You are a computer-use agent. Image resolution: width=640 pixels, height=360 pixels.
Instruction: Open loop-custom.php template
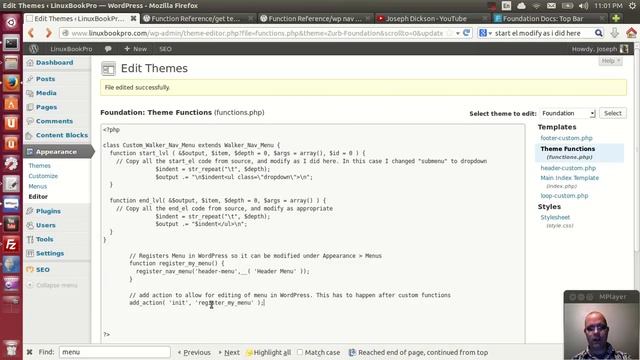pyautogui.click(x=564, y=196)
